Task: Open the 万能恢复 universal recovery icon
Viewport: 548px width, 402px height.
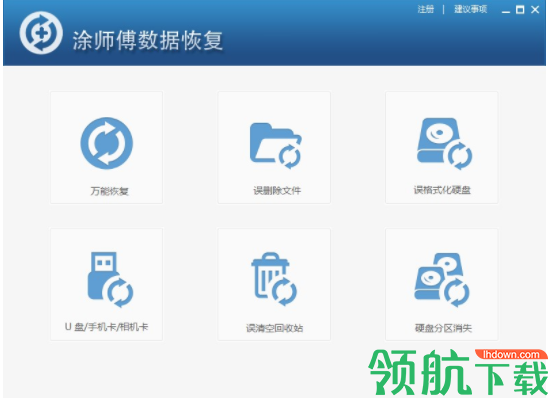Action: [107, 143]
